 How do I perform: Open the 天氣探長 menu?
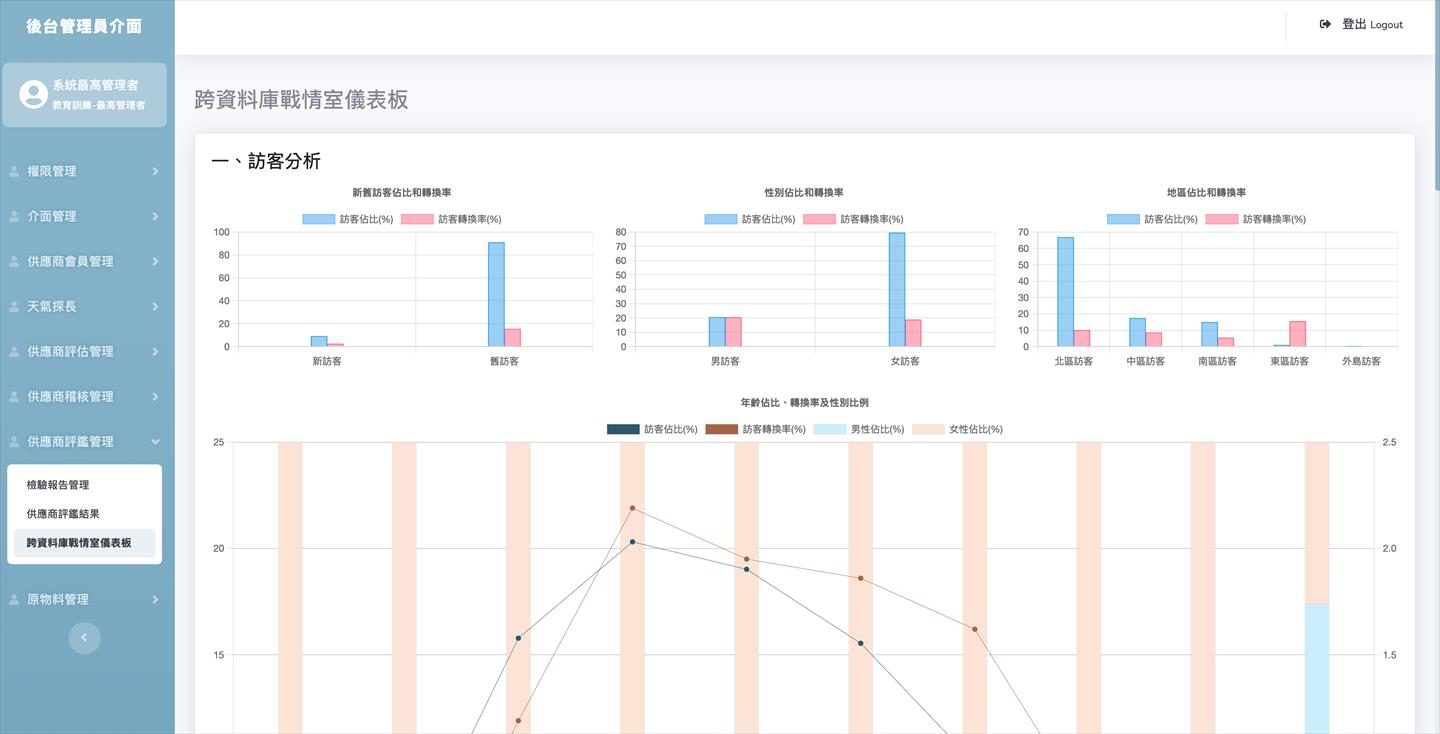coord(84,306)
